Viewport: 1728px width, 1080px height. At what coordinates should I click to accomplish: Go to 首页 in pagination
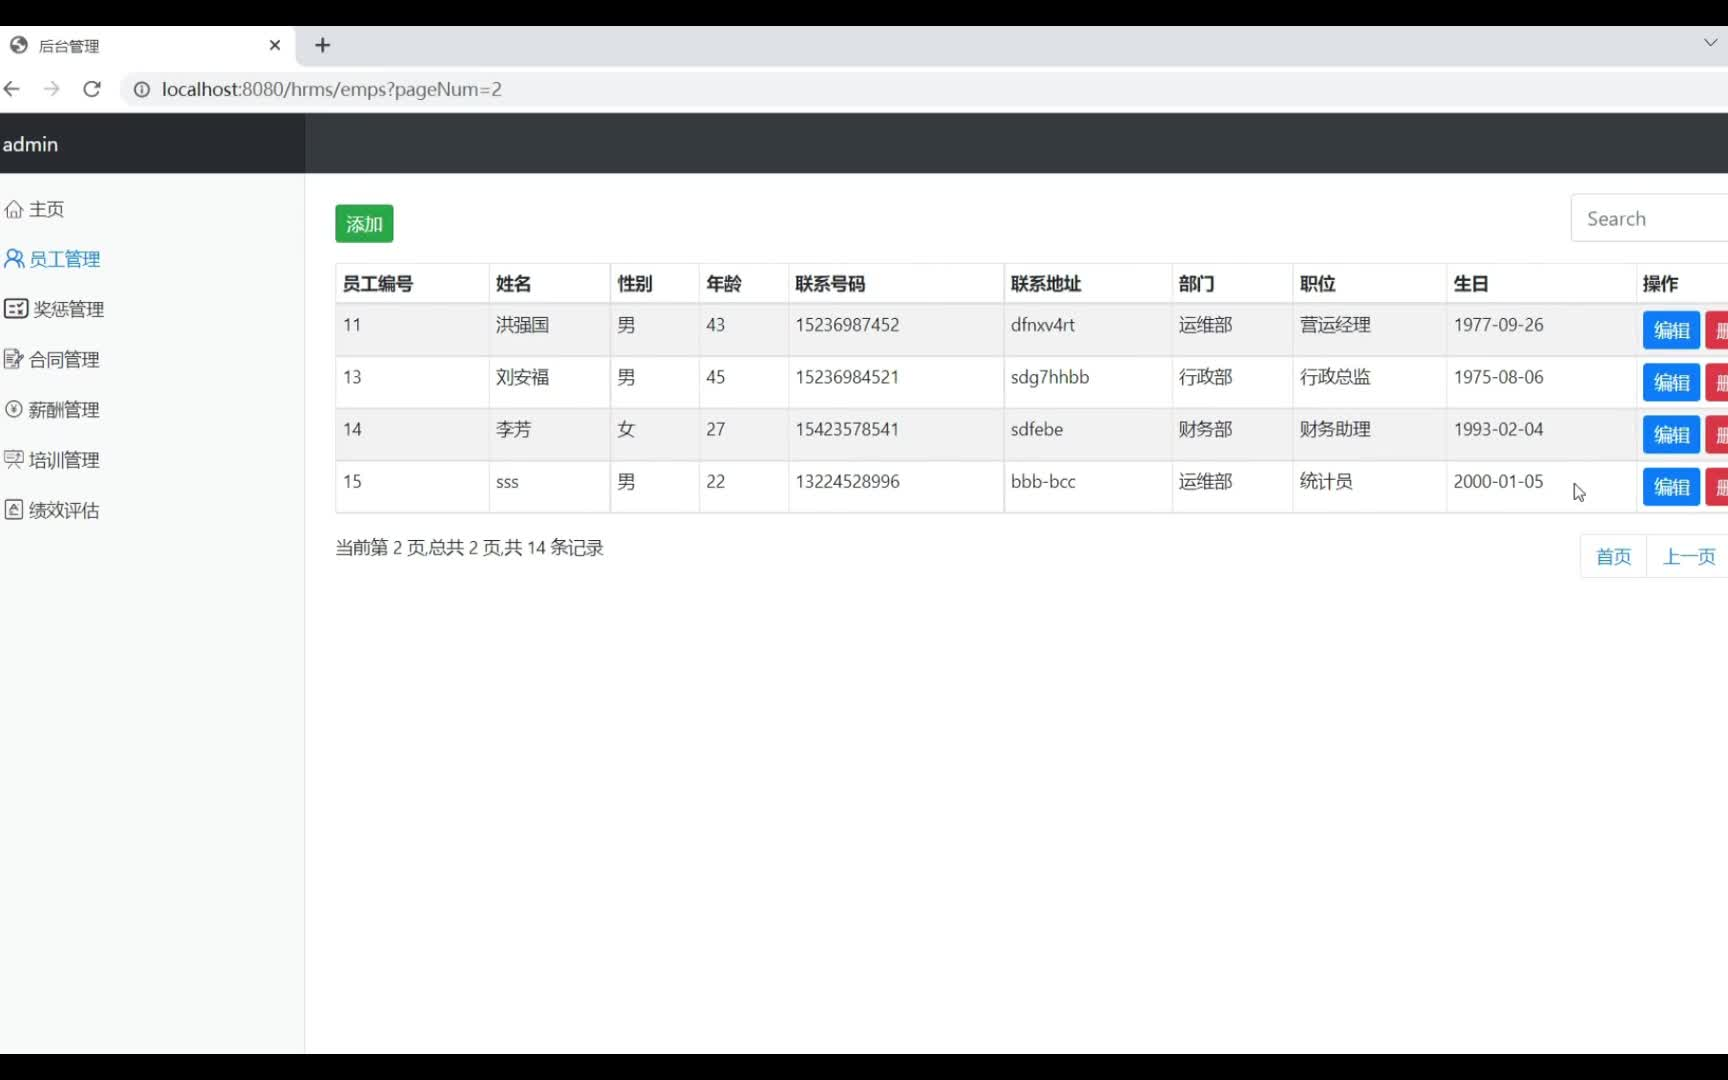pos(1613,556)
